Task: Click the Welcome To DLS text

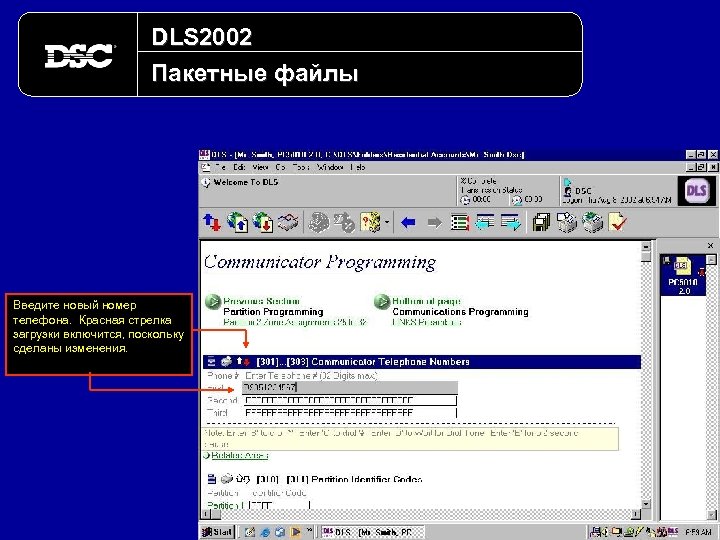Action: (246, 182)
